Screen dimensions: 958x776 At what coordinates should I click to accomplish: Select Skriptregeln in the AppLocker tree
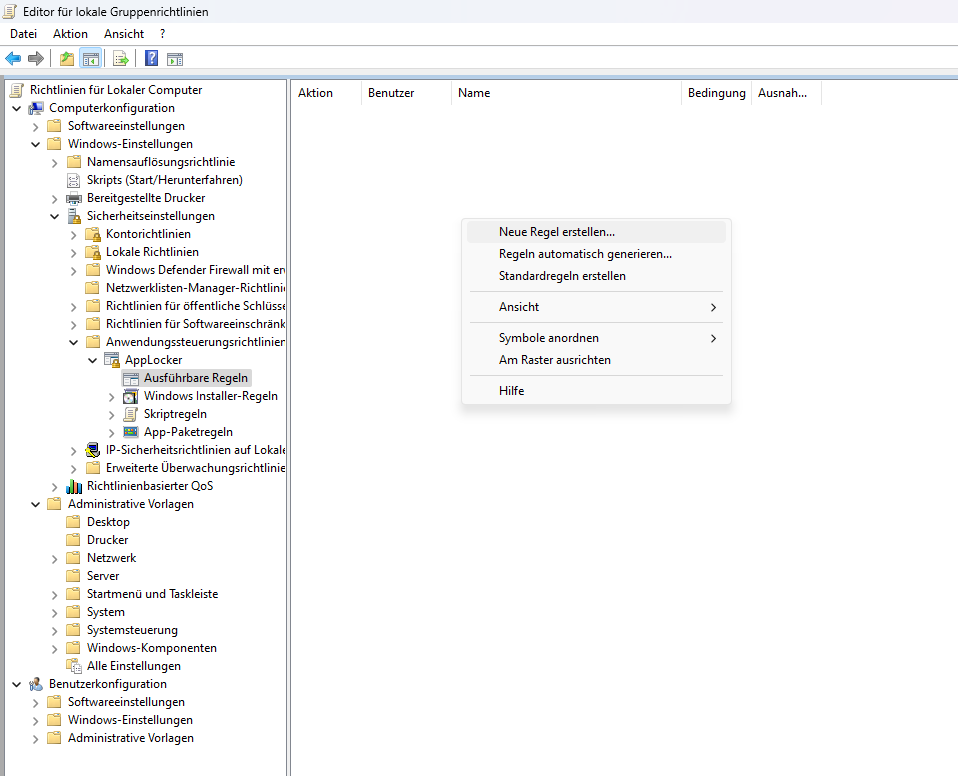click(175, 414)
